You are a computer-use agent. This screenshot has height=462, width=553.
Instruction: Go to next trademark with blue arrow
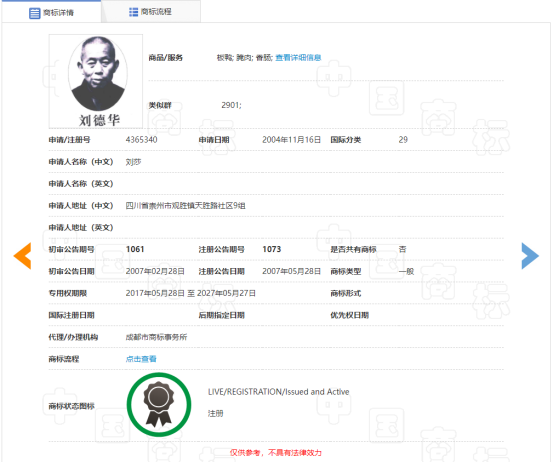coord(530,256)
